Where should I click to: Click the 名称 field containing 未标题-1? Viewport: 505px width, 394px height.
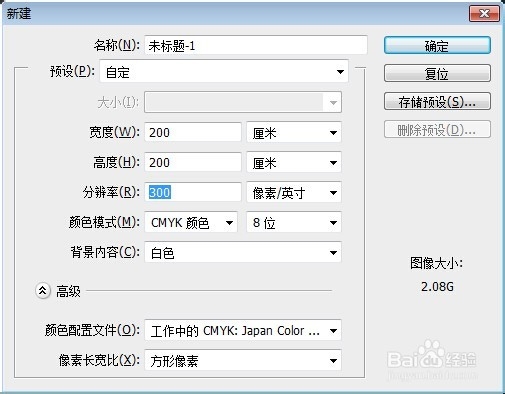point(256,45)
